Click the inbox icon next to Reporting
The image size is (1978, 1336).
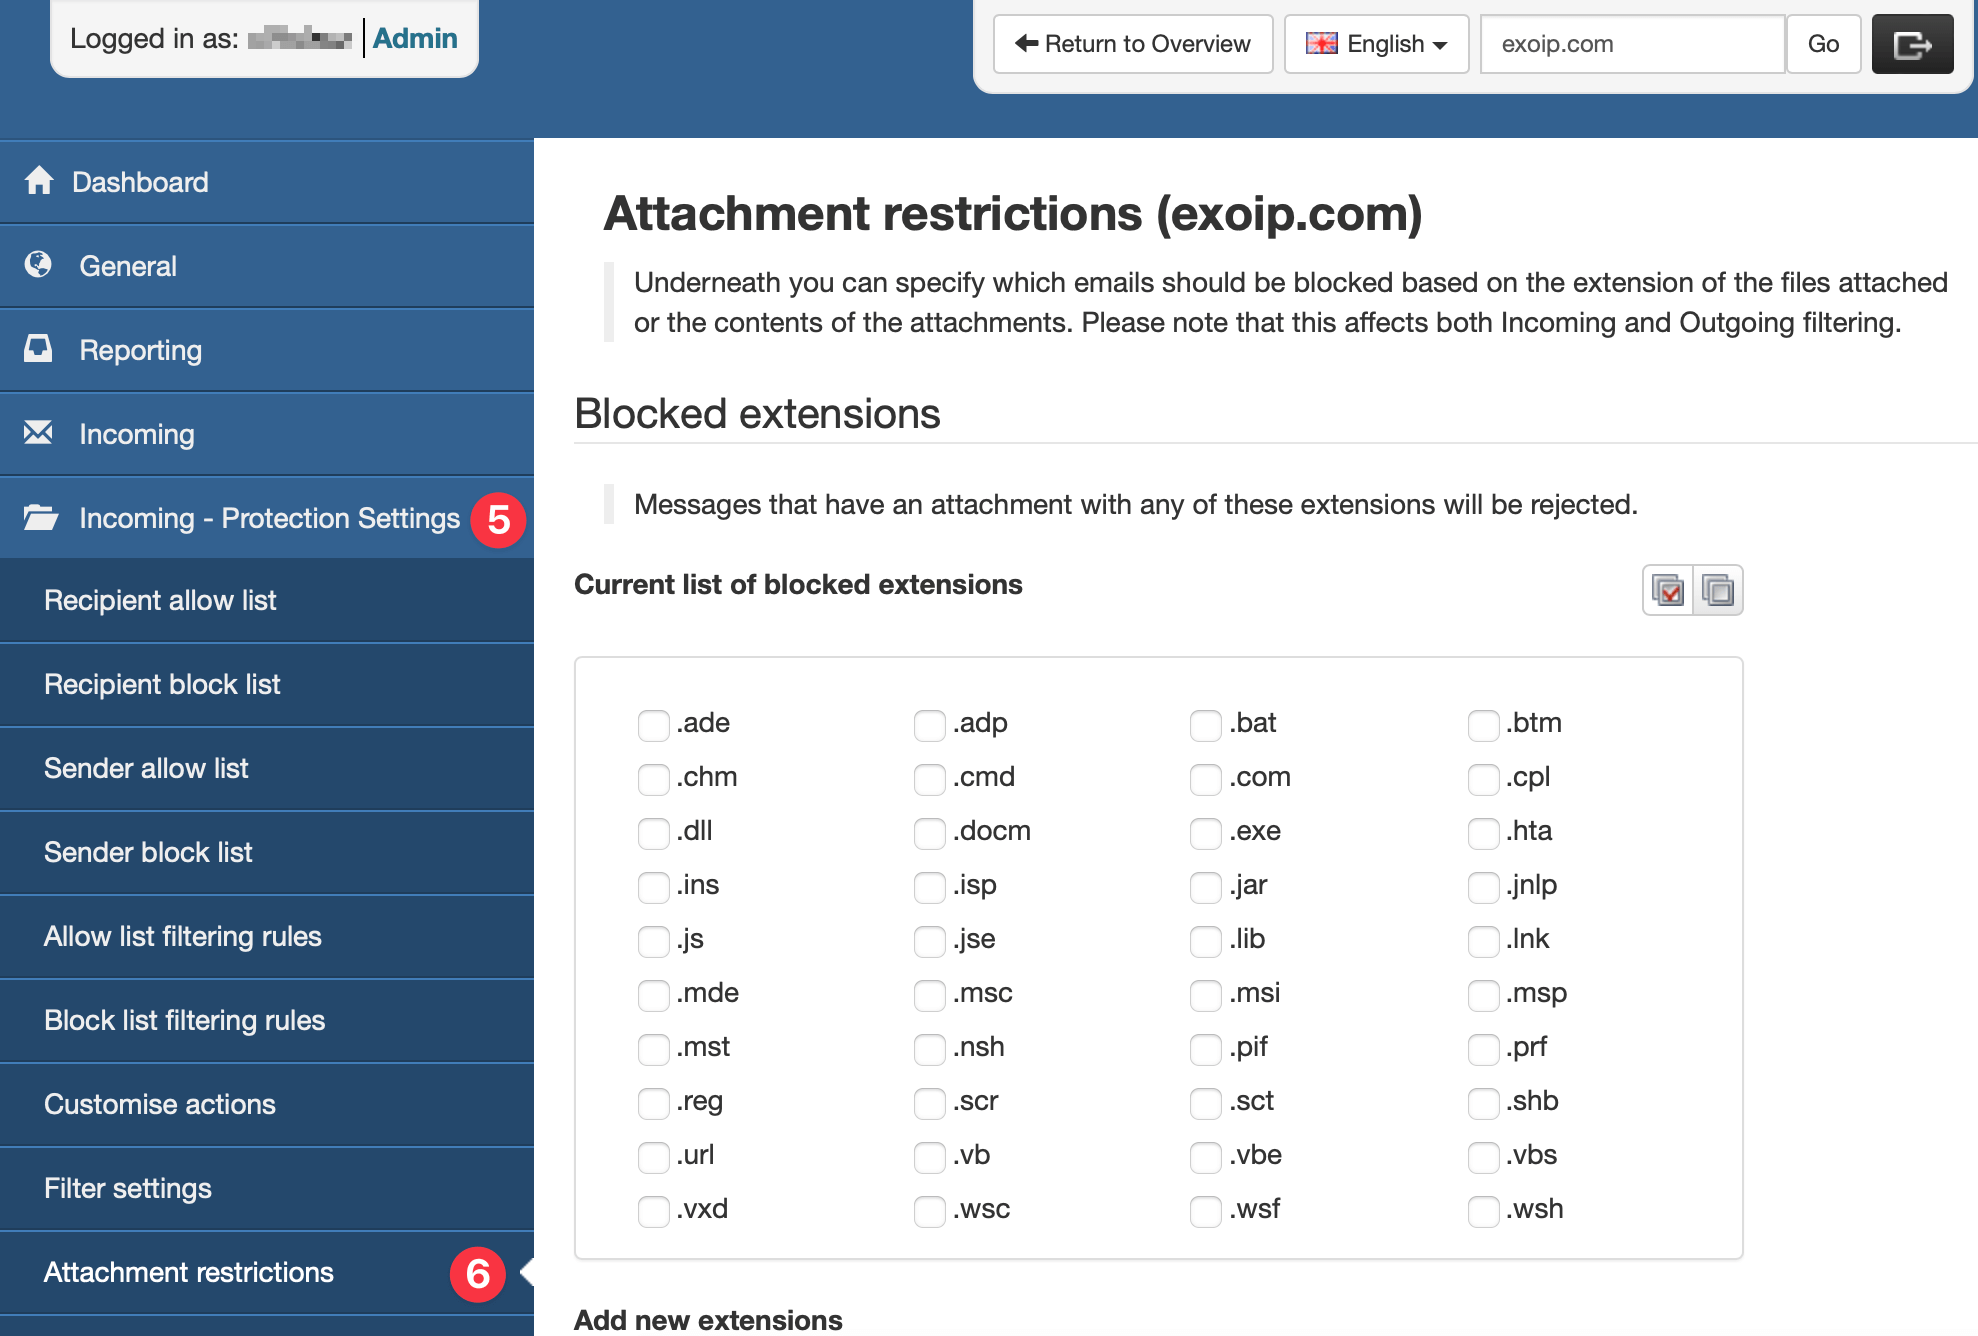39,349
